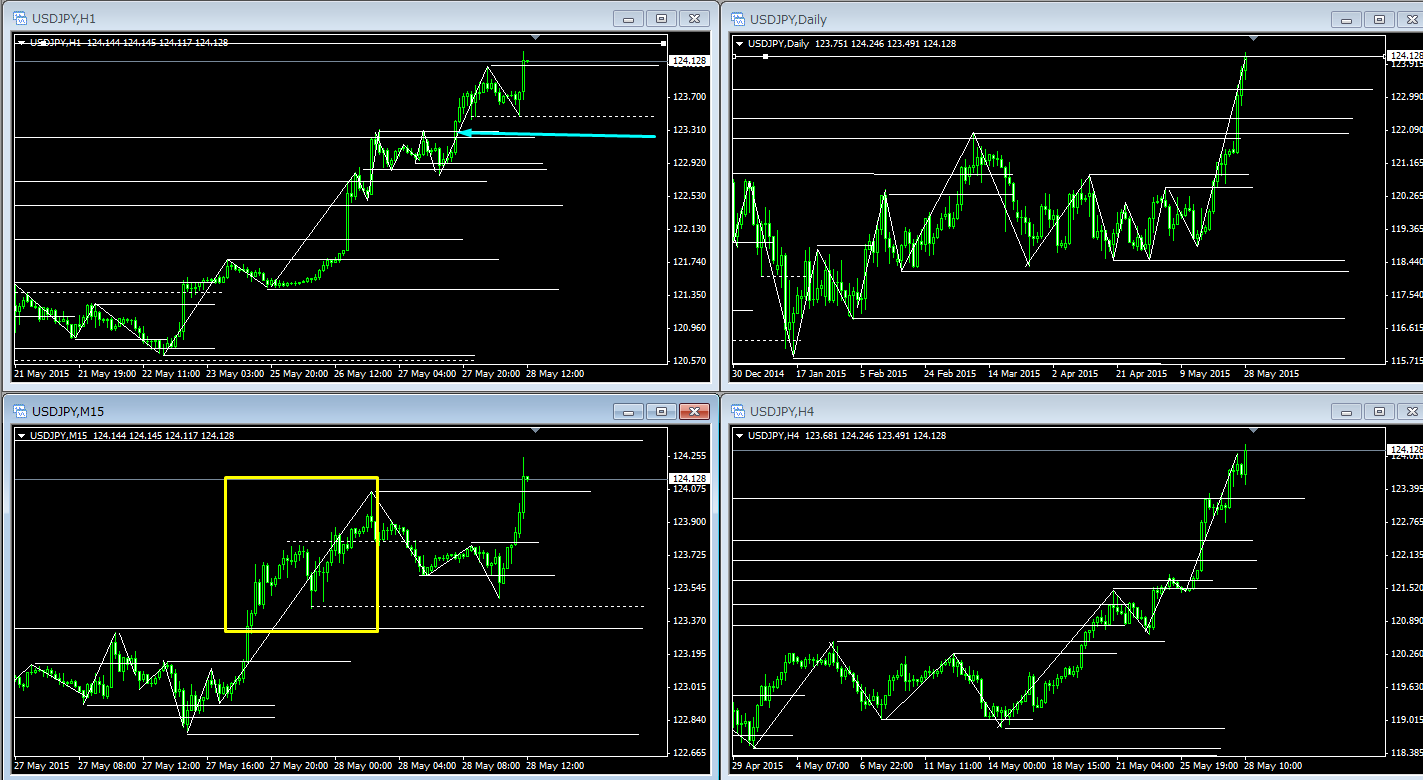Click the USDJPY,H4 window title icon
The height and width of the screenshot is (780, 1423).
[737, 411]
